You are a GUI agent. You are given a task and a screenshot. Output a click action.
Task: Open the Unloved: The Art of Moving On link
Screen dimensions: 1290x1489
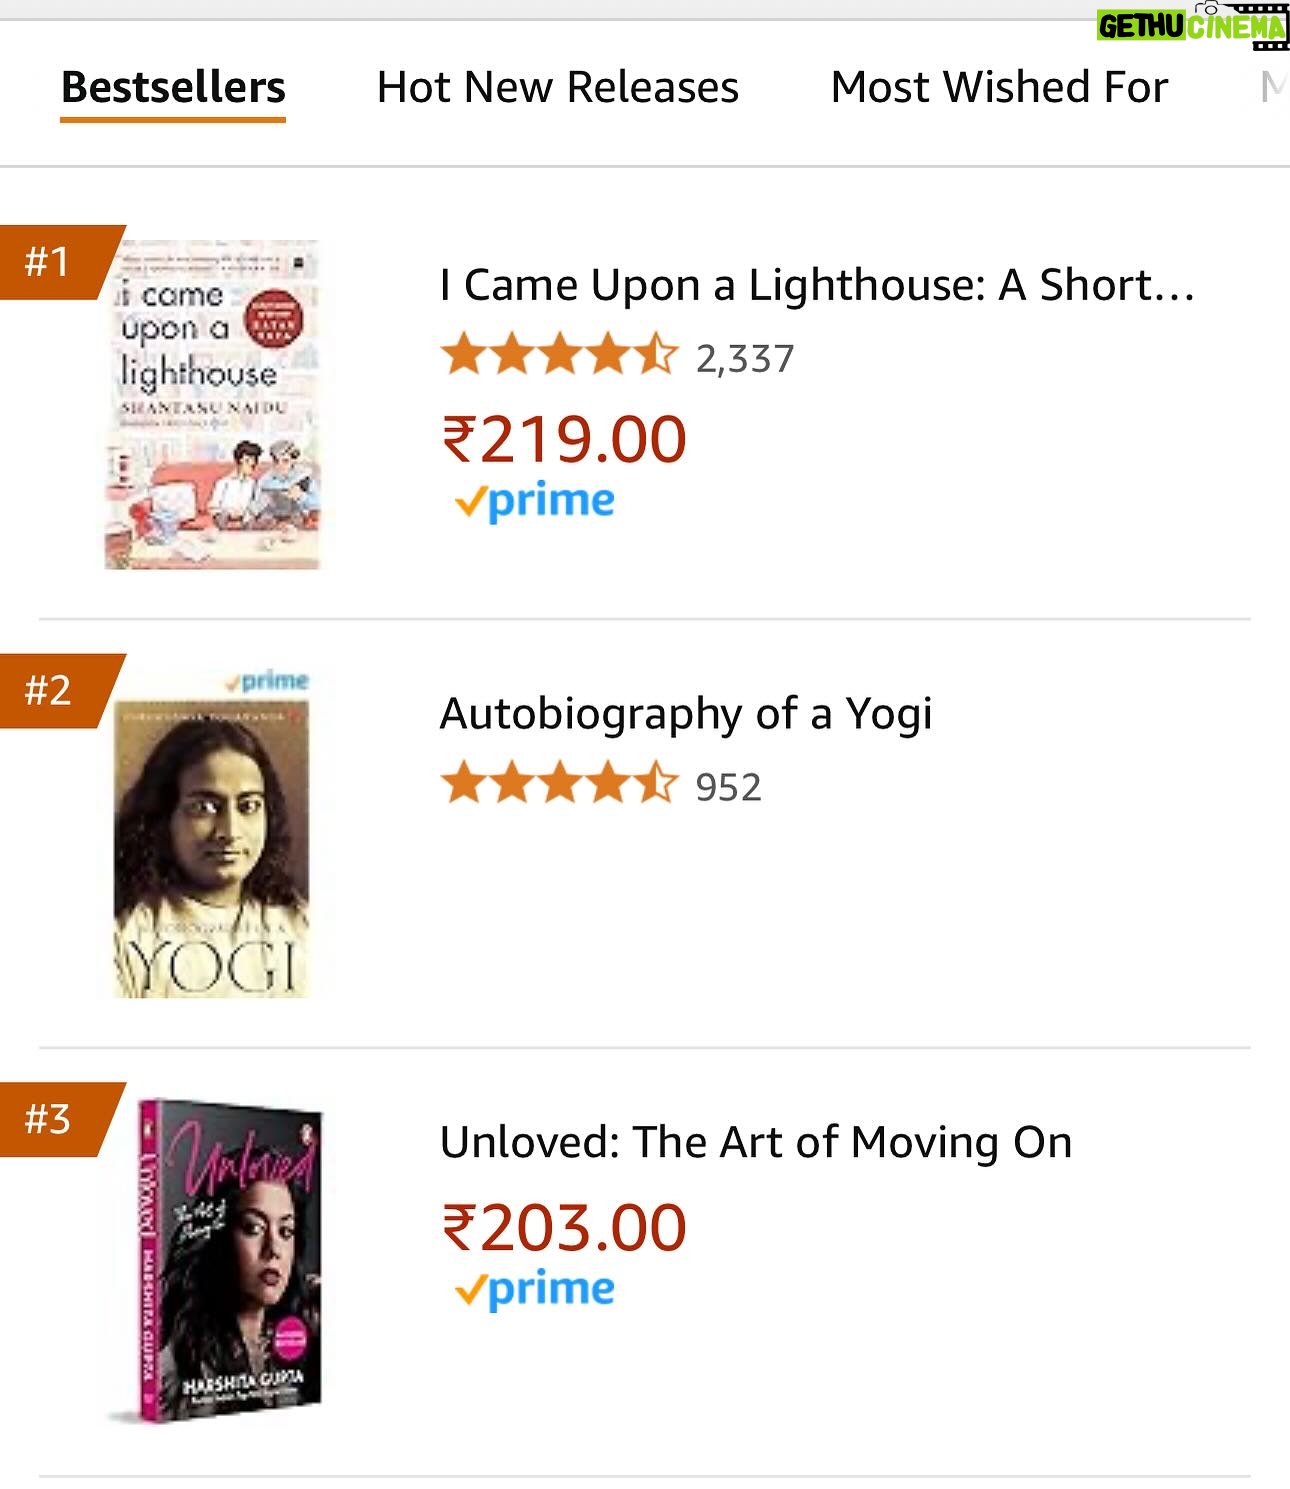click(x=756, y=1142)
